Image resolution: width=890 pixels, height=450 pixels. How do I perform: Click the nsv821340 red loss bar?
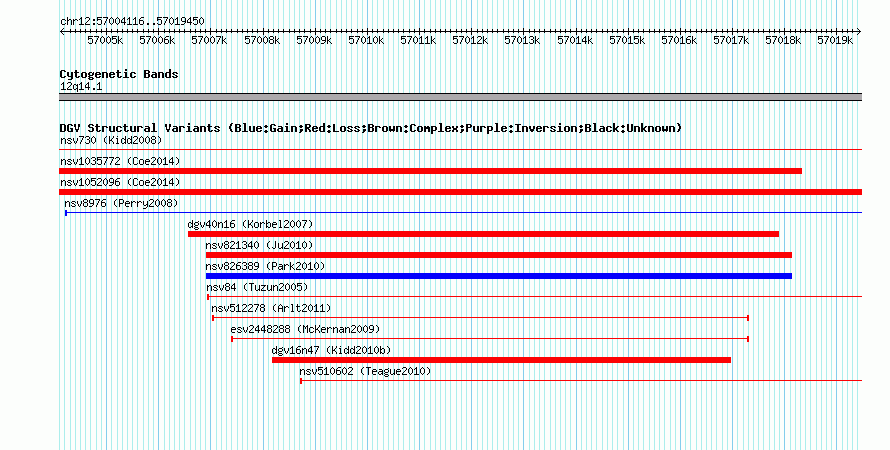click(x=498, y=255)
